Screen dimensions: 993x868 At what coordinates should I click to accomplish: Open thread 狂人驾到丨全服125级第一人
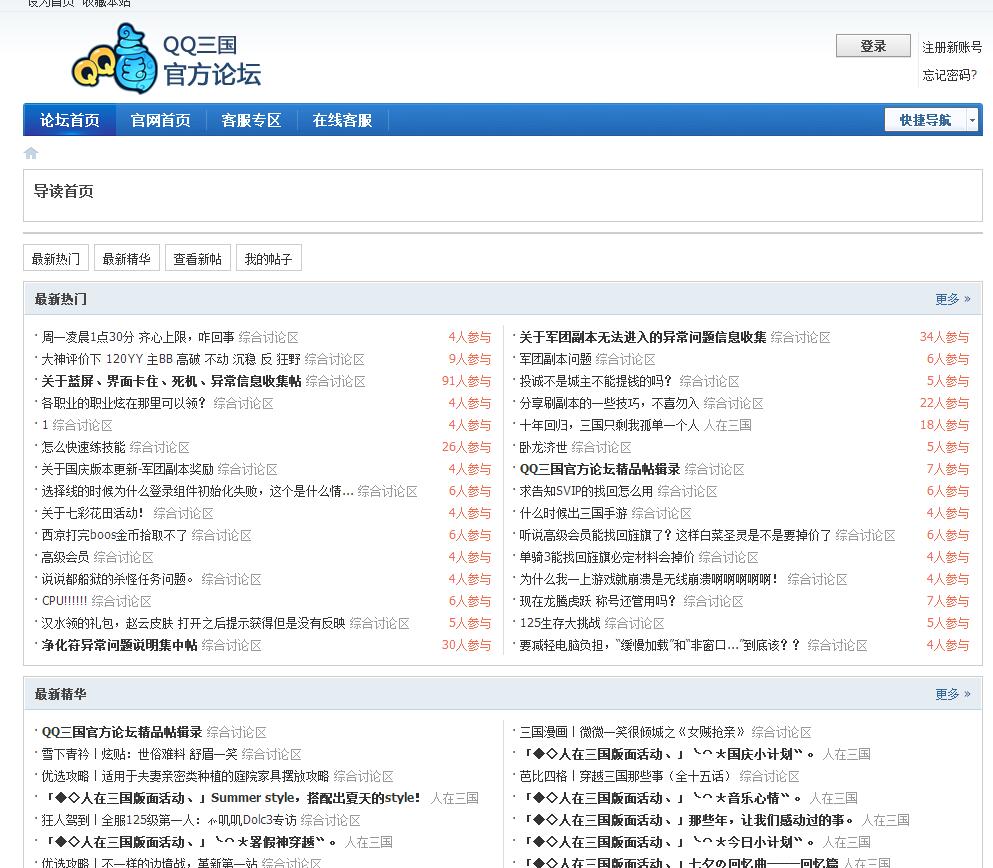coord(169,820)
